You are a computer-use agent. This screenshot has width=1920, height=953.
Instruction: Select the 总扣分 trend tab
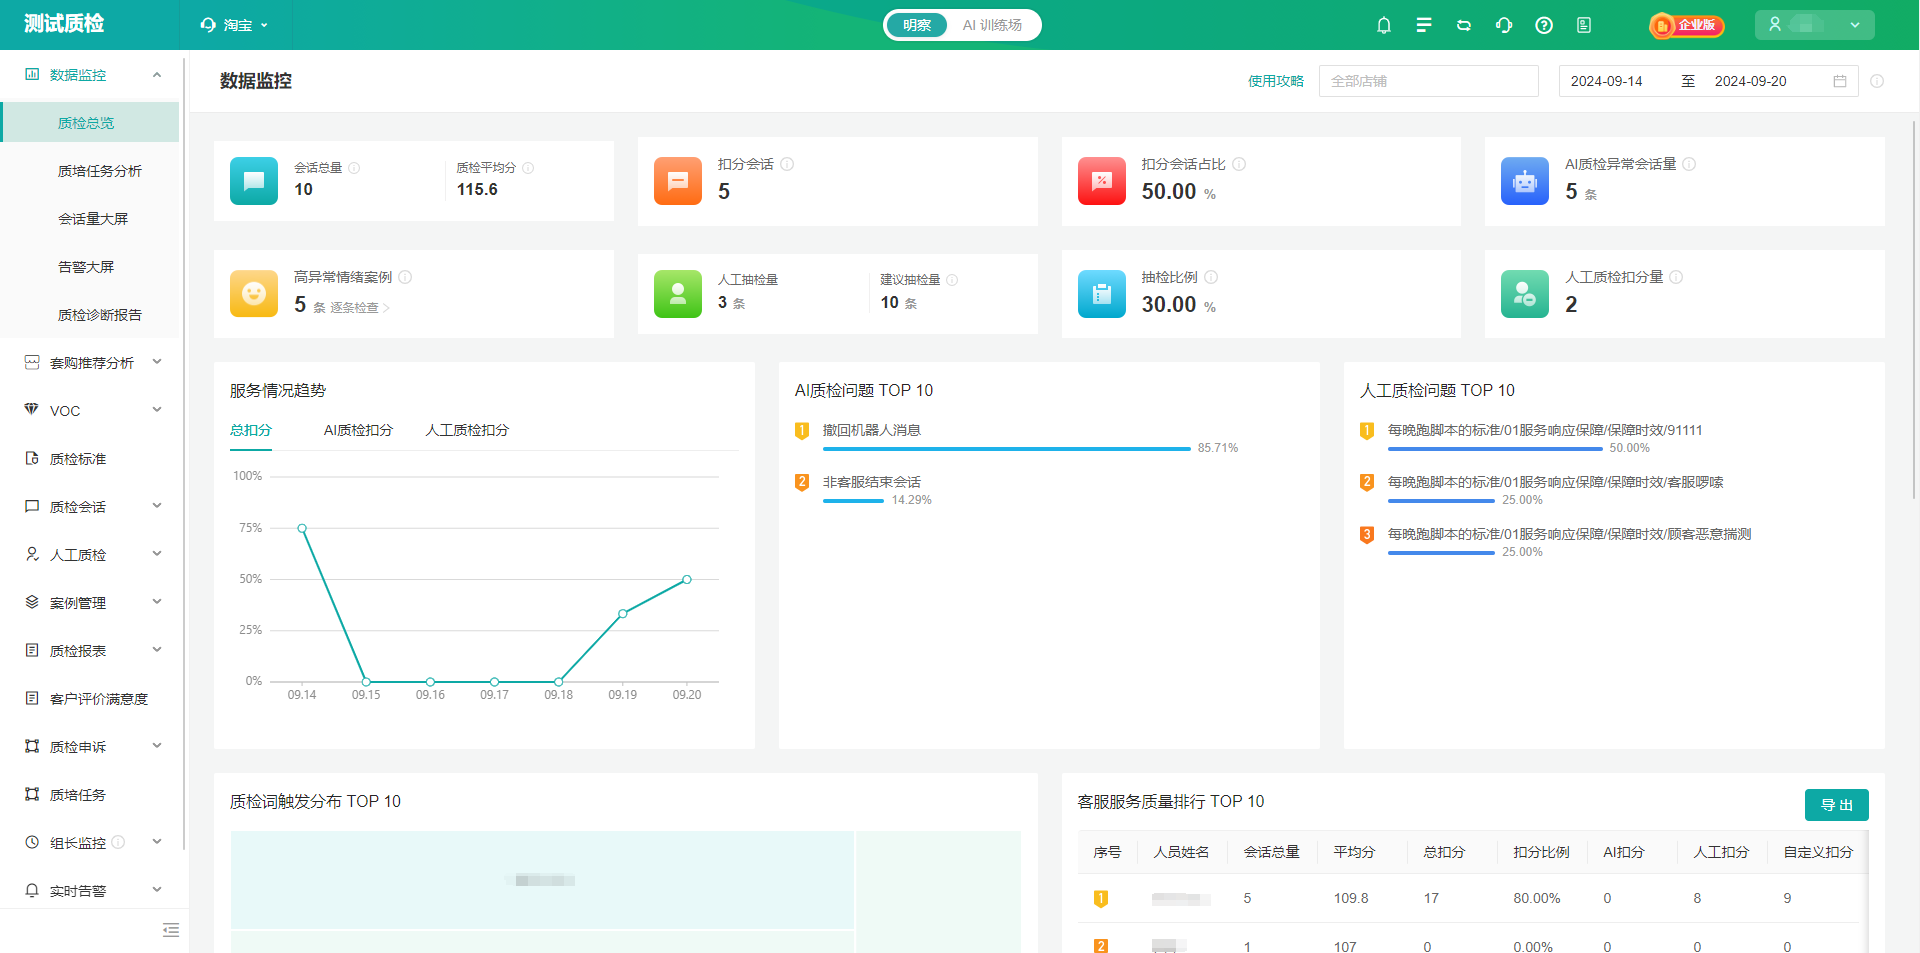[251, 430]
